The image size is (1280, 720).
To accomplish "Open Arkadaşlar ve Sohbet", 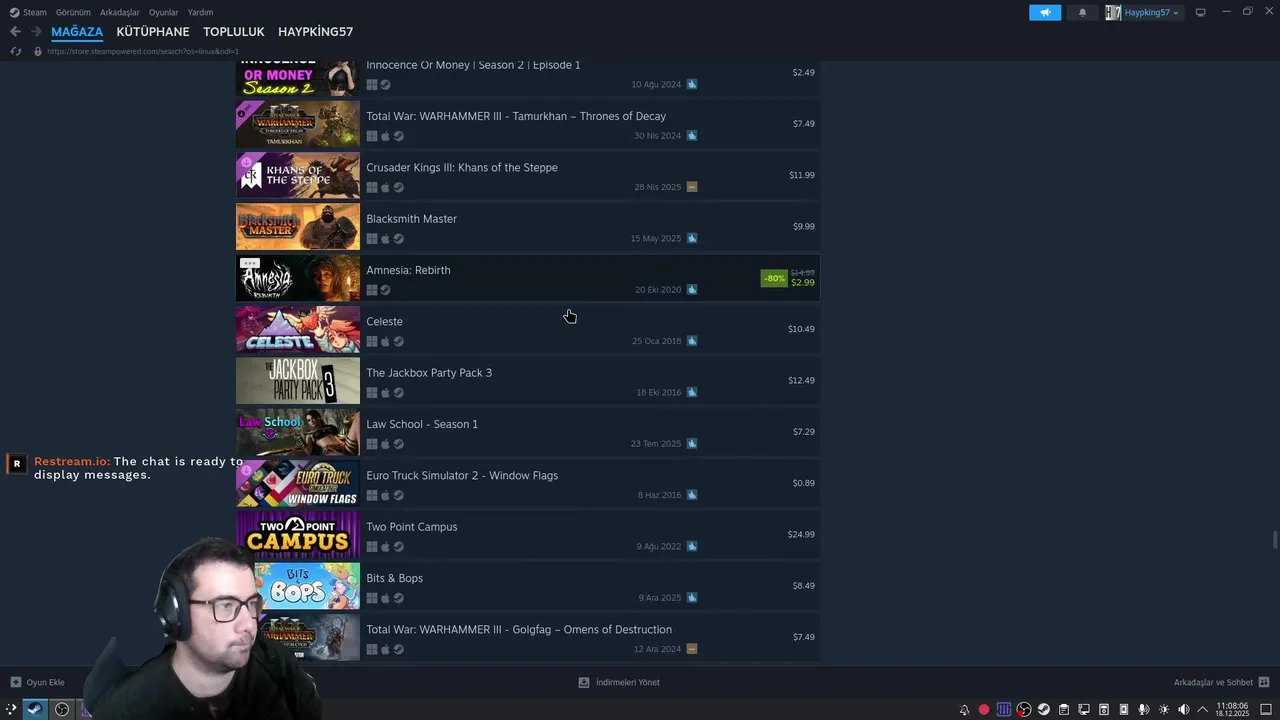I will pyautogui.click(x=1221, y=682).
